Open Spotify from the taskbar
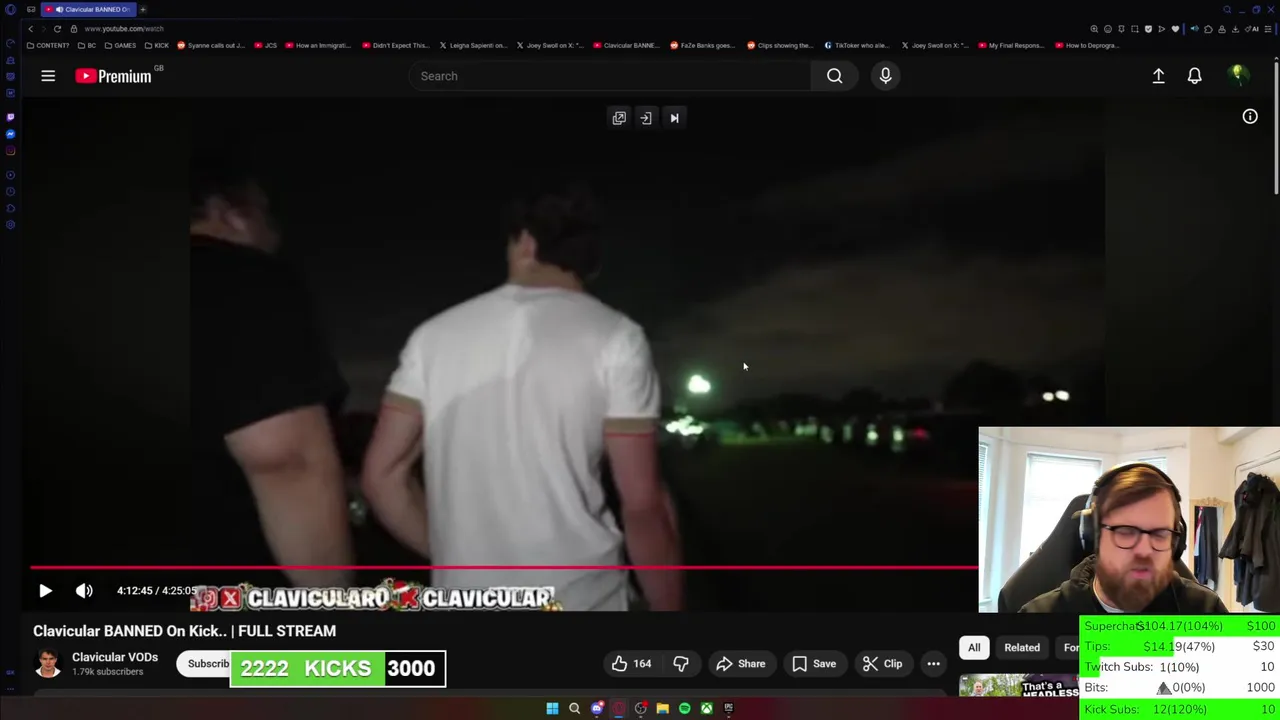The width and height of the screenshot is (1280, 720). click(x=684, y=709)
